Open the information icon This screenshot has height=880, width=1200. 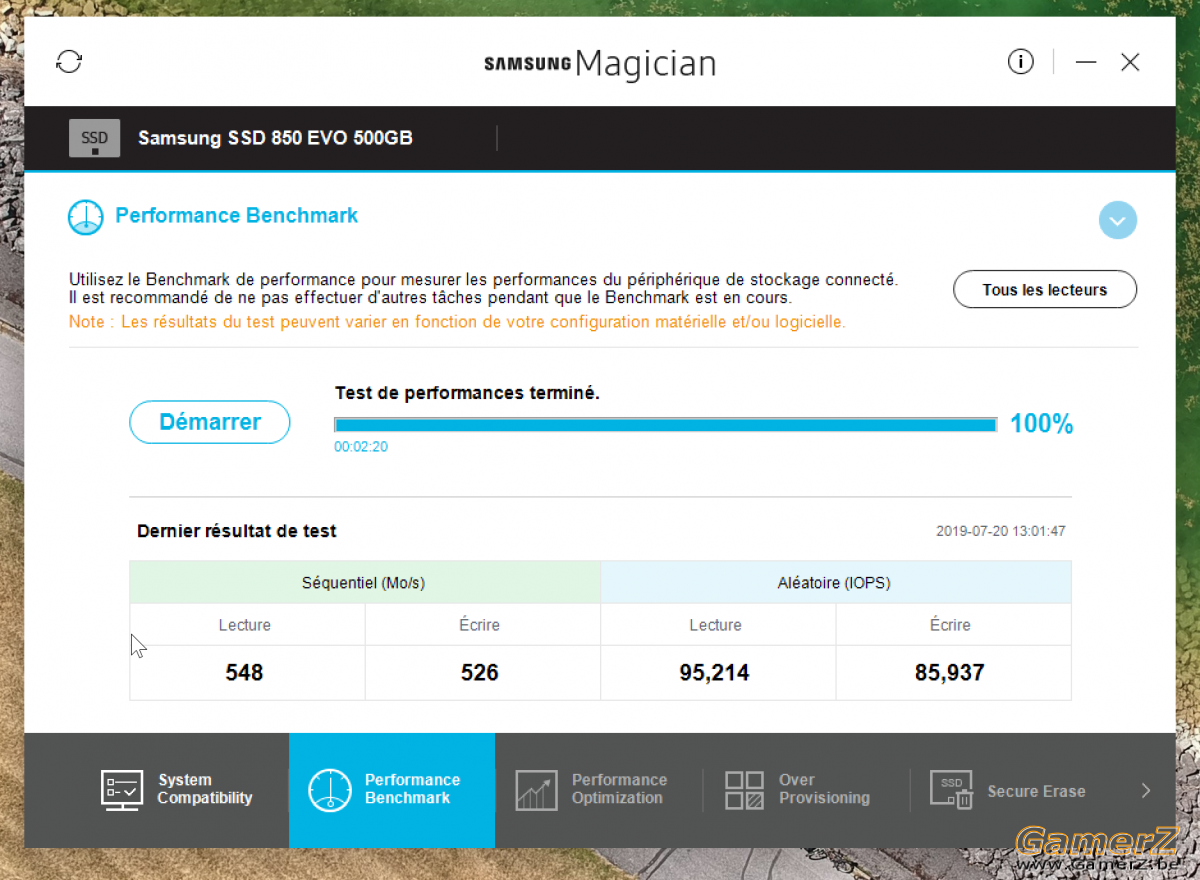[x=1020, y=62]
